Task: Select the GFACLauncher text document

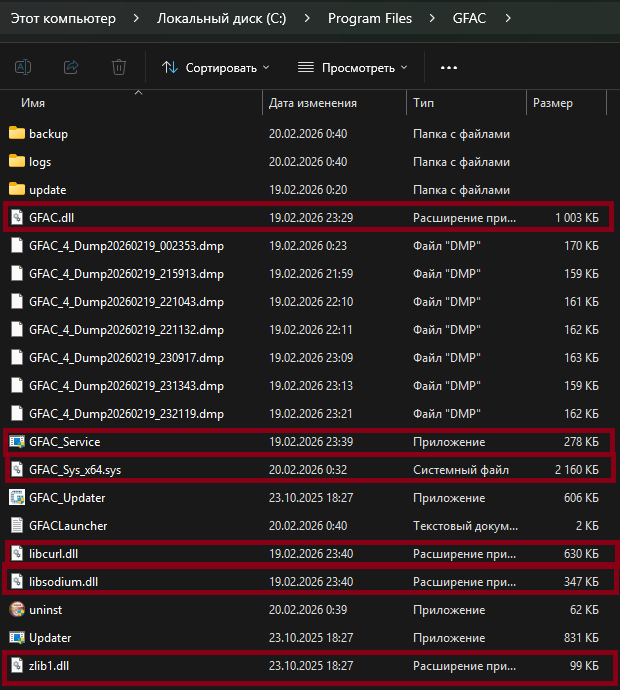Action: point(68,525)
